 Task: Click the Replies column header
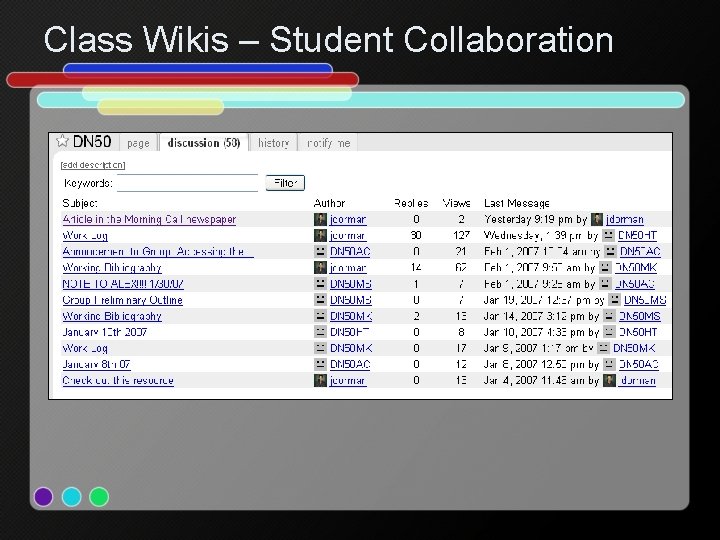coord(411,203)
